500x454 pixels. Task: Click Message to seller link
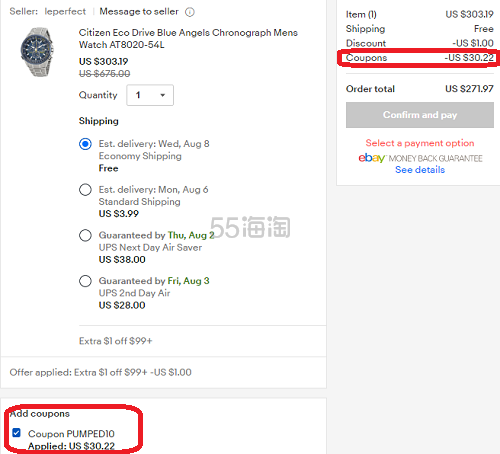139,12
